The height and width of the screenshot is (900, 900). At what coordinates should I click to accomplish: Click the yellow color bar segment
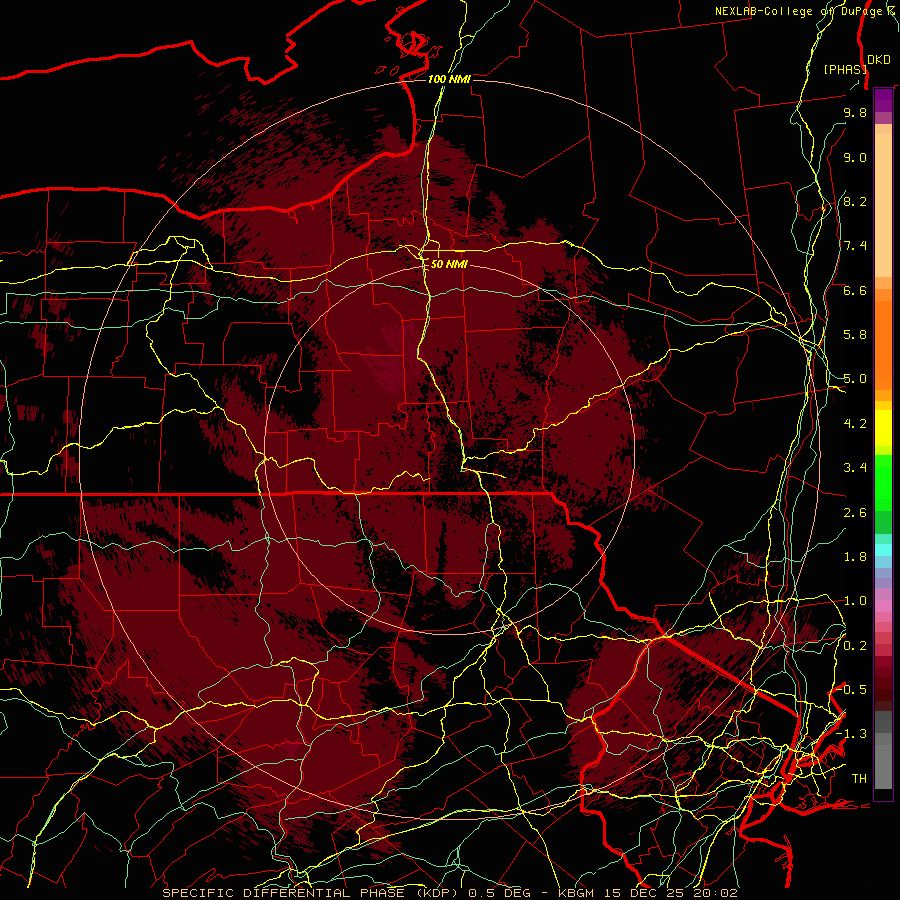883,428
